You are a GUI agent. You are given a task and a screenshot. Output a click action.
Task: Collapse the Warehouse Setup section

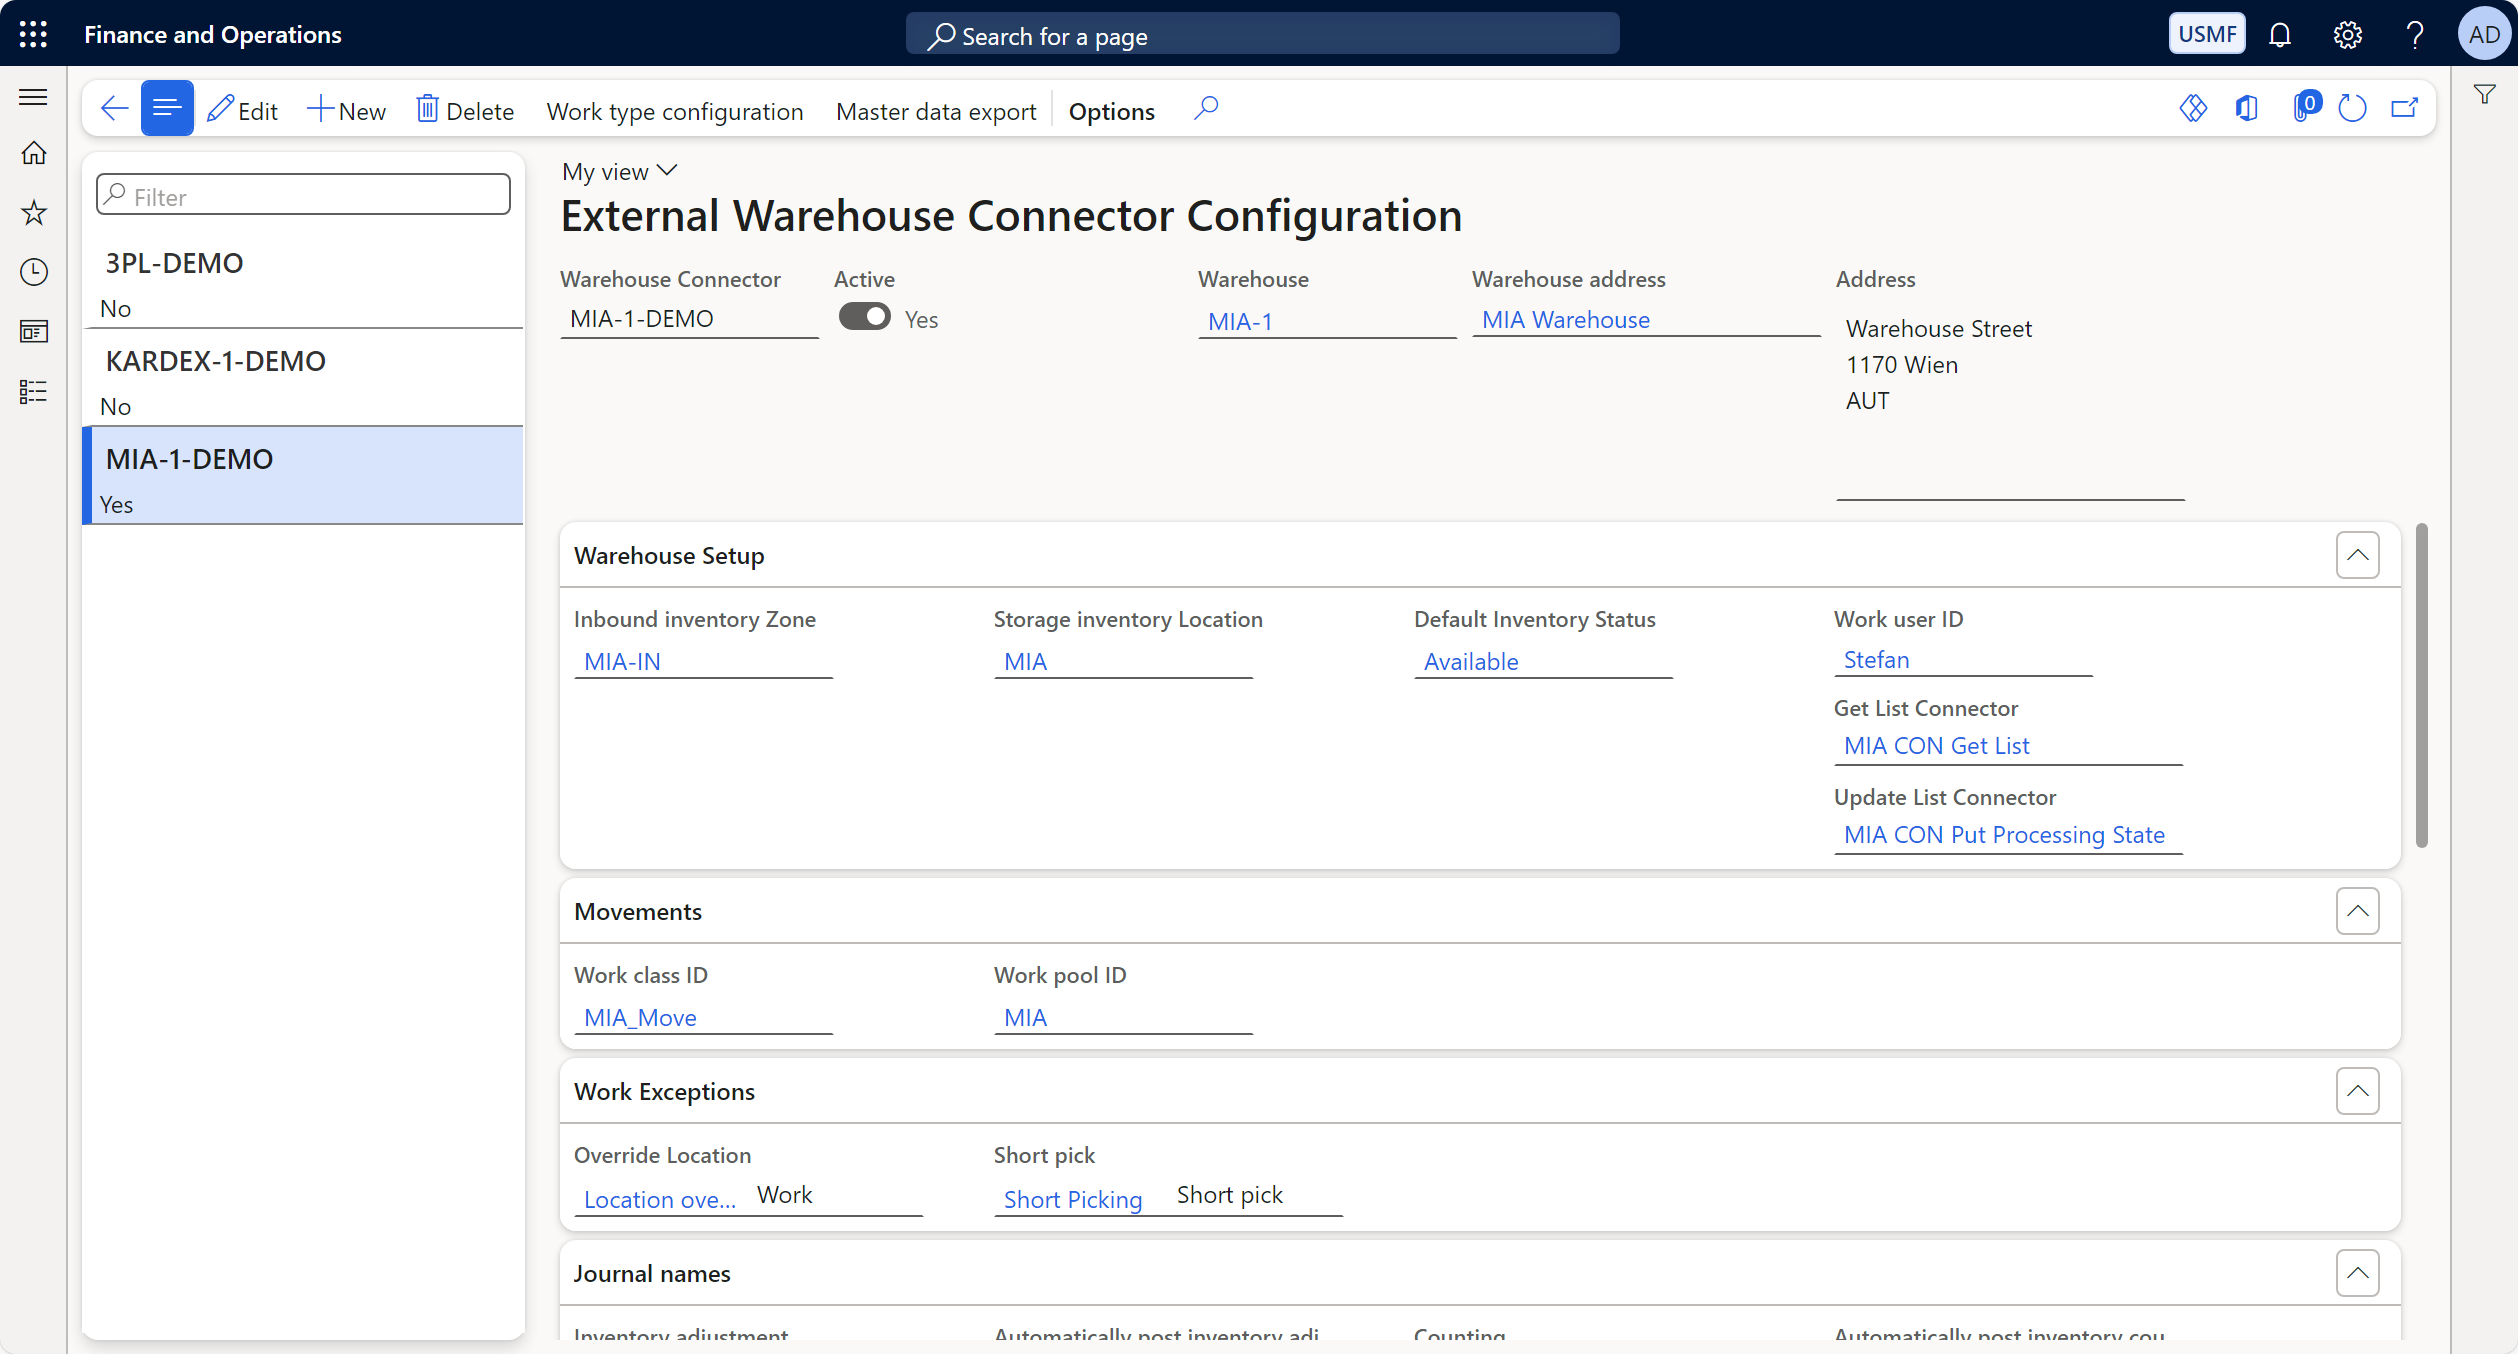[x=2357, y=555]
